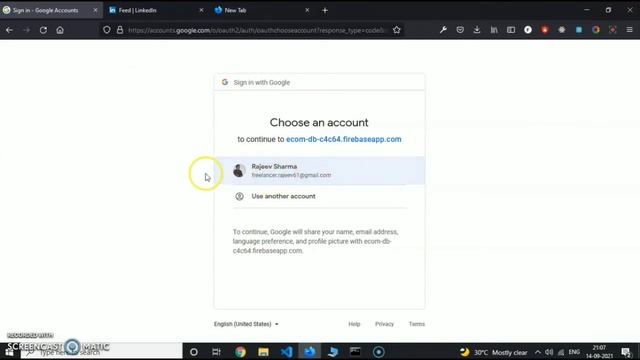Open Cortana from the taskbar

[x=194, y=352]
